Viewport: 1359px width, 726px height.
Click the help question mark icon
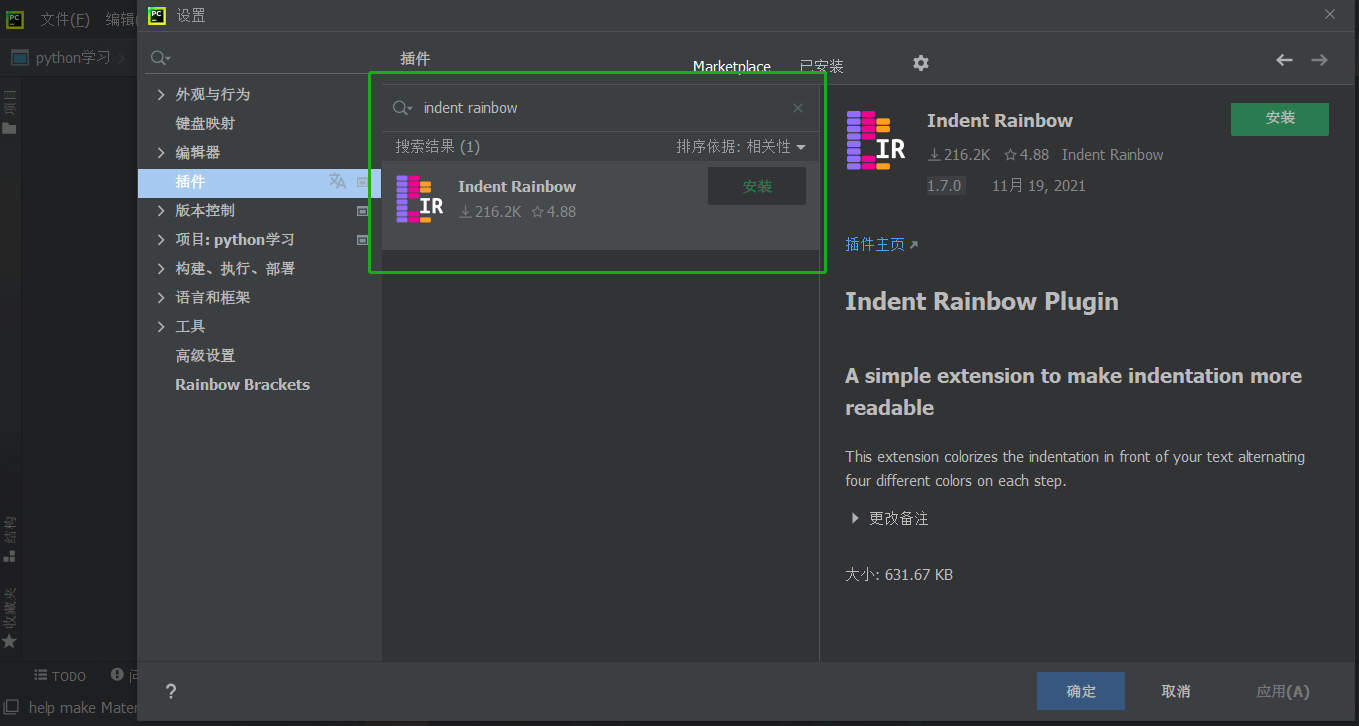click(x=171, y=691)
